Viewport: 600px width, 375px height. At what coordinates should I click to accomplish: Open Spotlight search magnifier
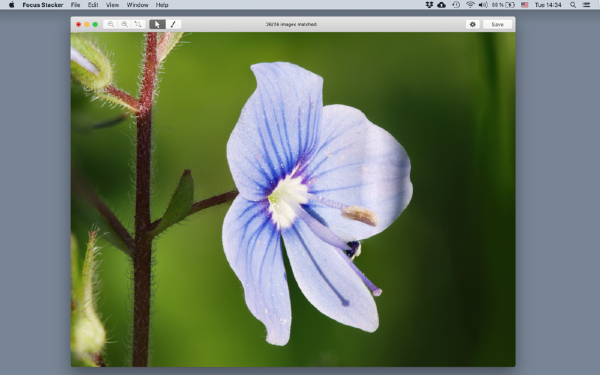click(573, 5)
